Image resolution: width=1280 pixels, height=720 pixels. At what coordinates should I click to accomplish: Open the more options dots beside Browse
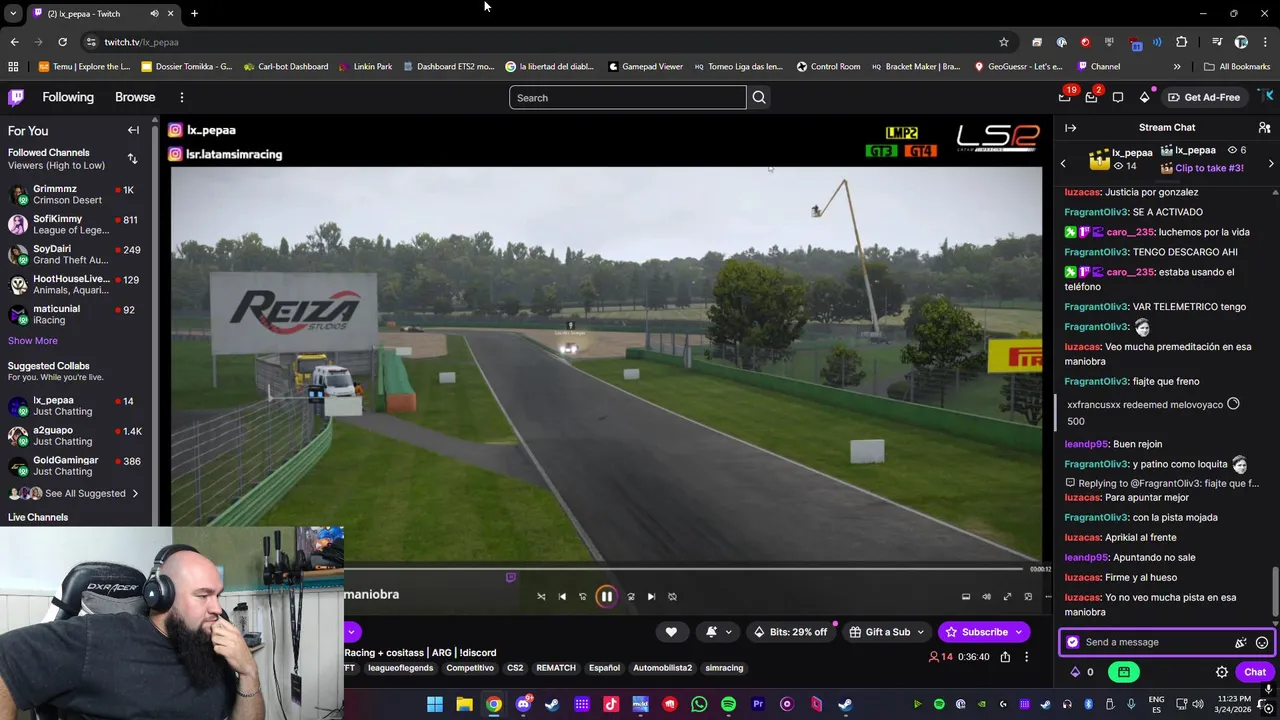pos(181,97)
